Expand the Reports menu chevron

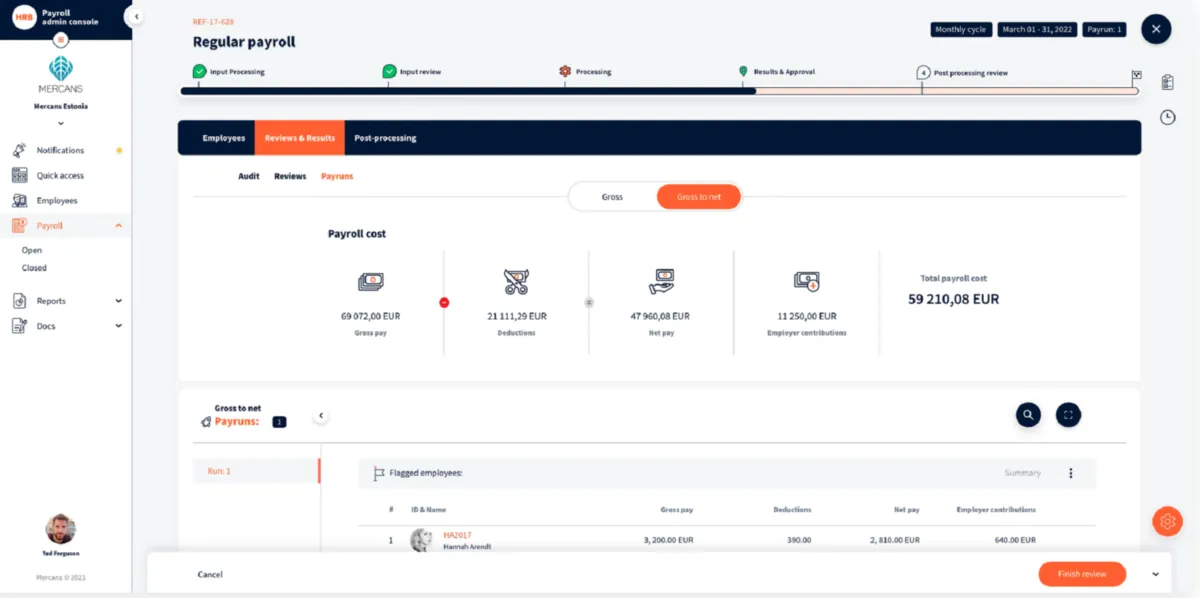119,301
